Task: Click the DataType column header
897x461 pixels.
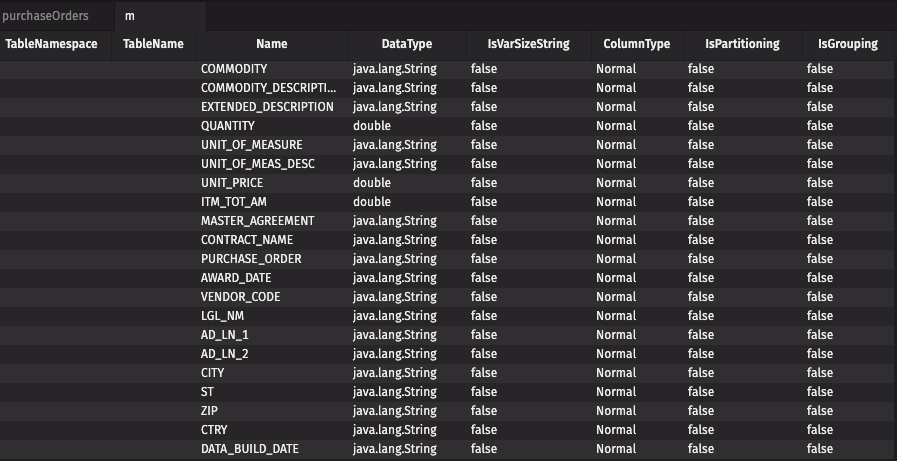Action: (407, 44)
